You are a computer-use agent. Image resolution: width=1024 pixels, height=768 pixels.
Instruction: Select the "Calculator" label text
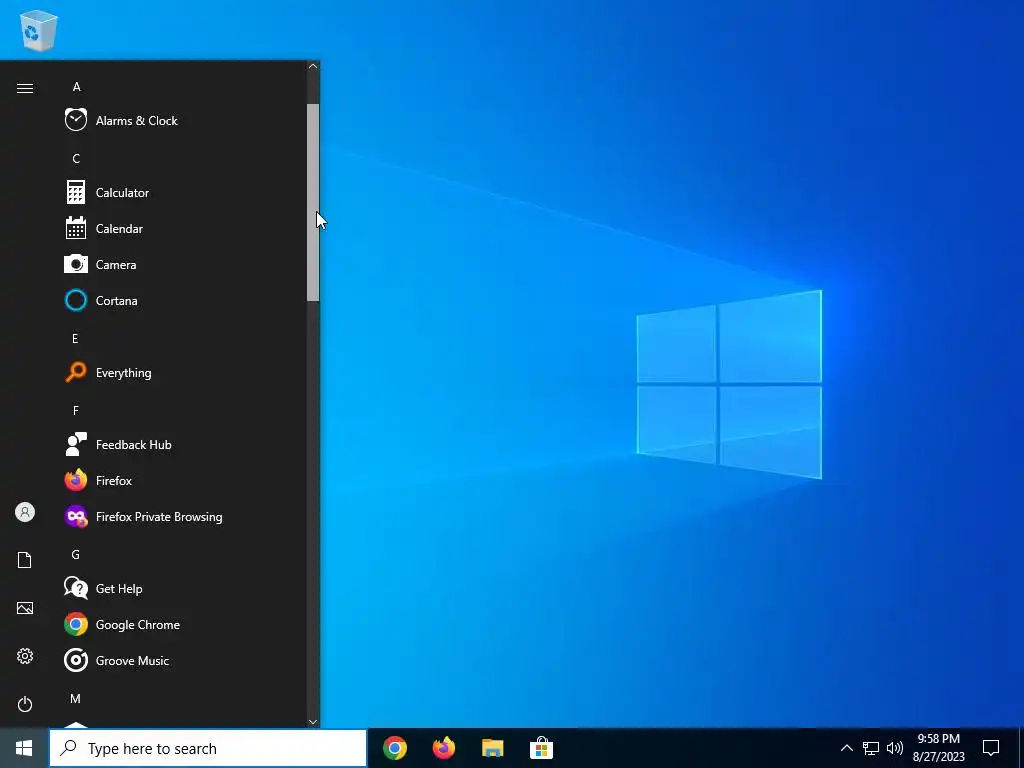[x=122, y=193]
